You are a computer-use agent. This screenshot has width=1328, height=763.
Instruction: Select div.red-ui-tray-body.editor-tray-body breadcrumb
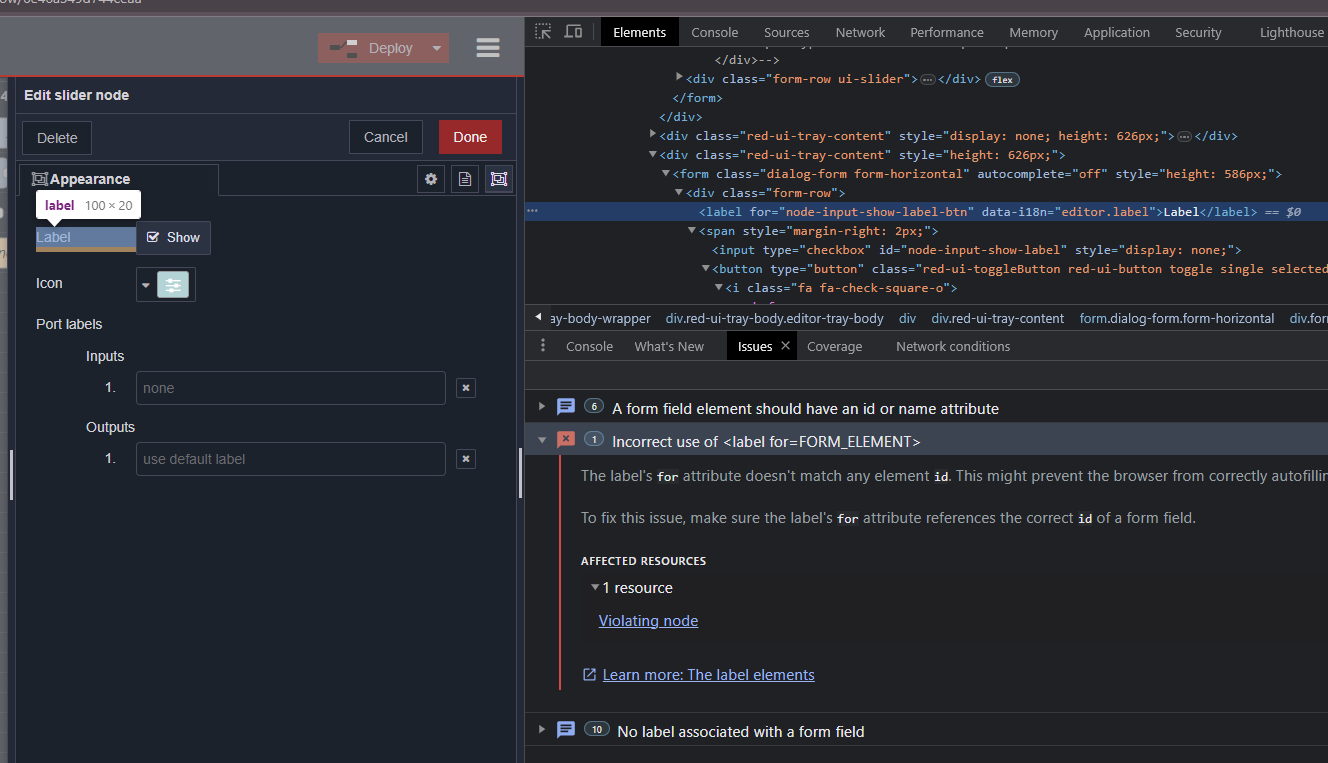[775, 318]
